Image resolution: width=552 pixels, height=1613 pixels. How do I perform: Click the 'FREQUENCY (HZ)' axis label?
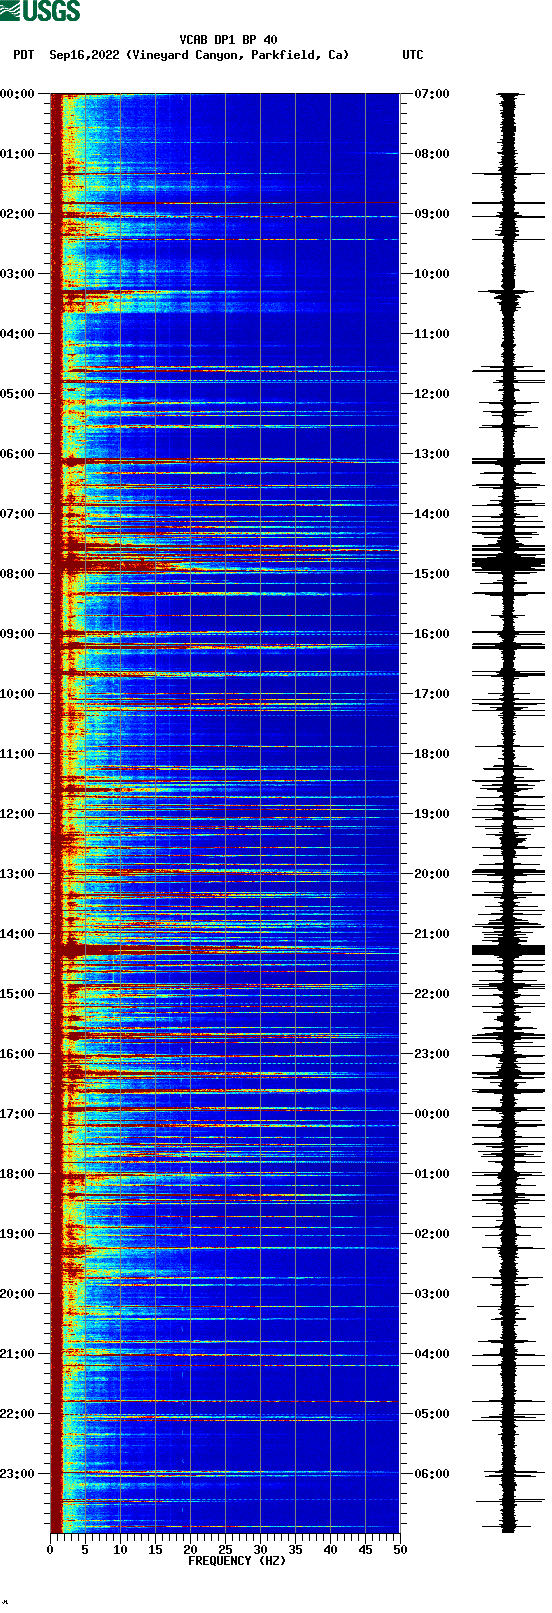pos(237,1560)
